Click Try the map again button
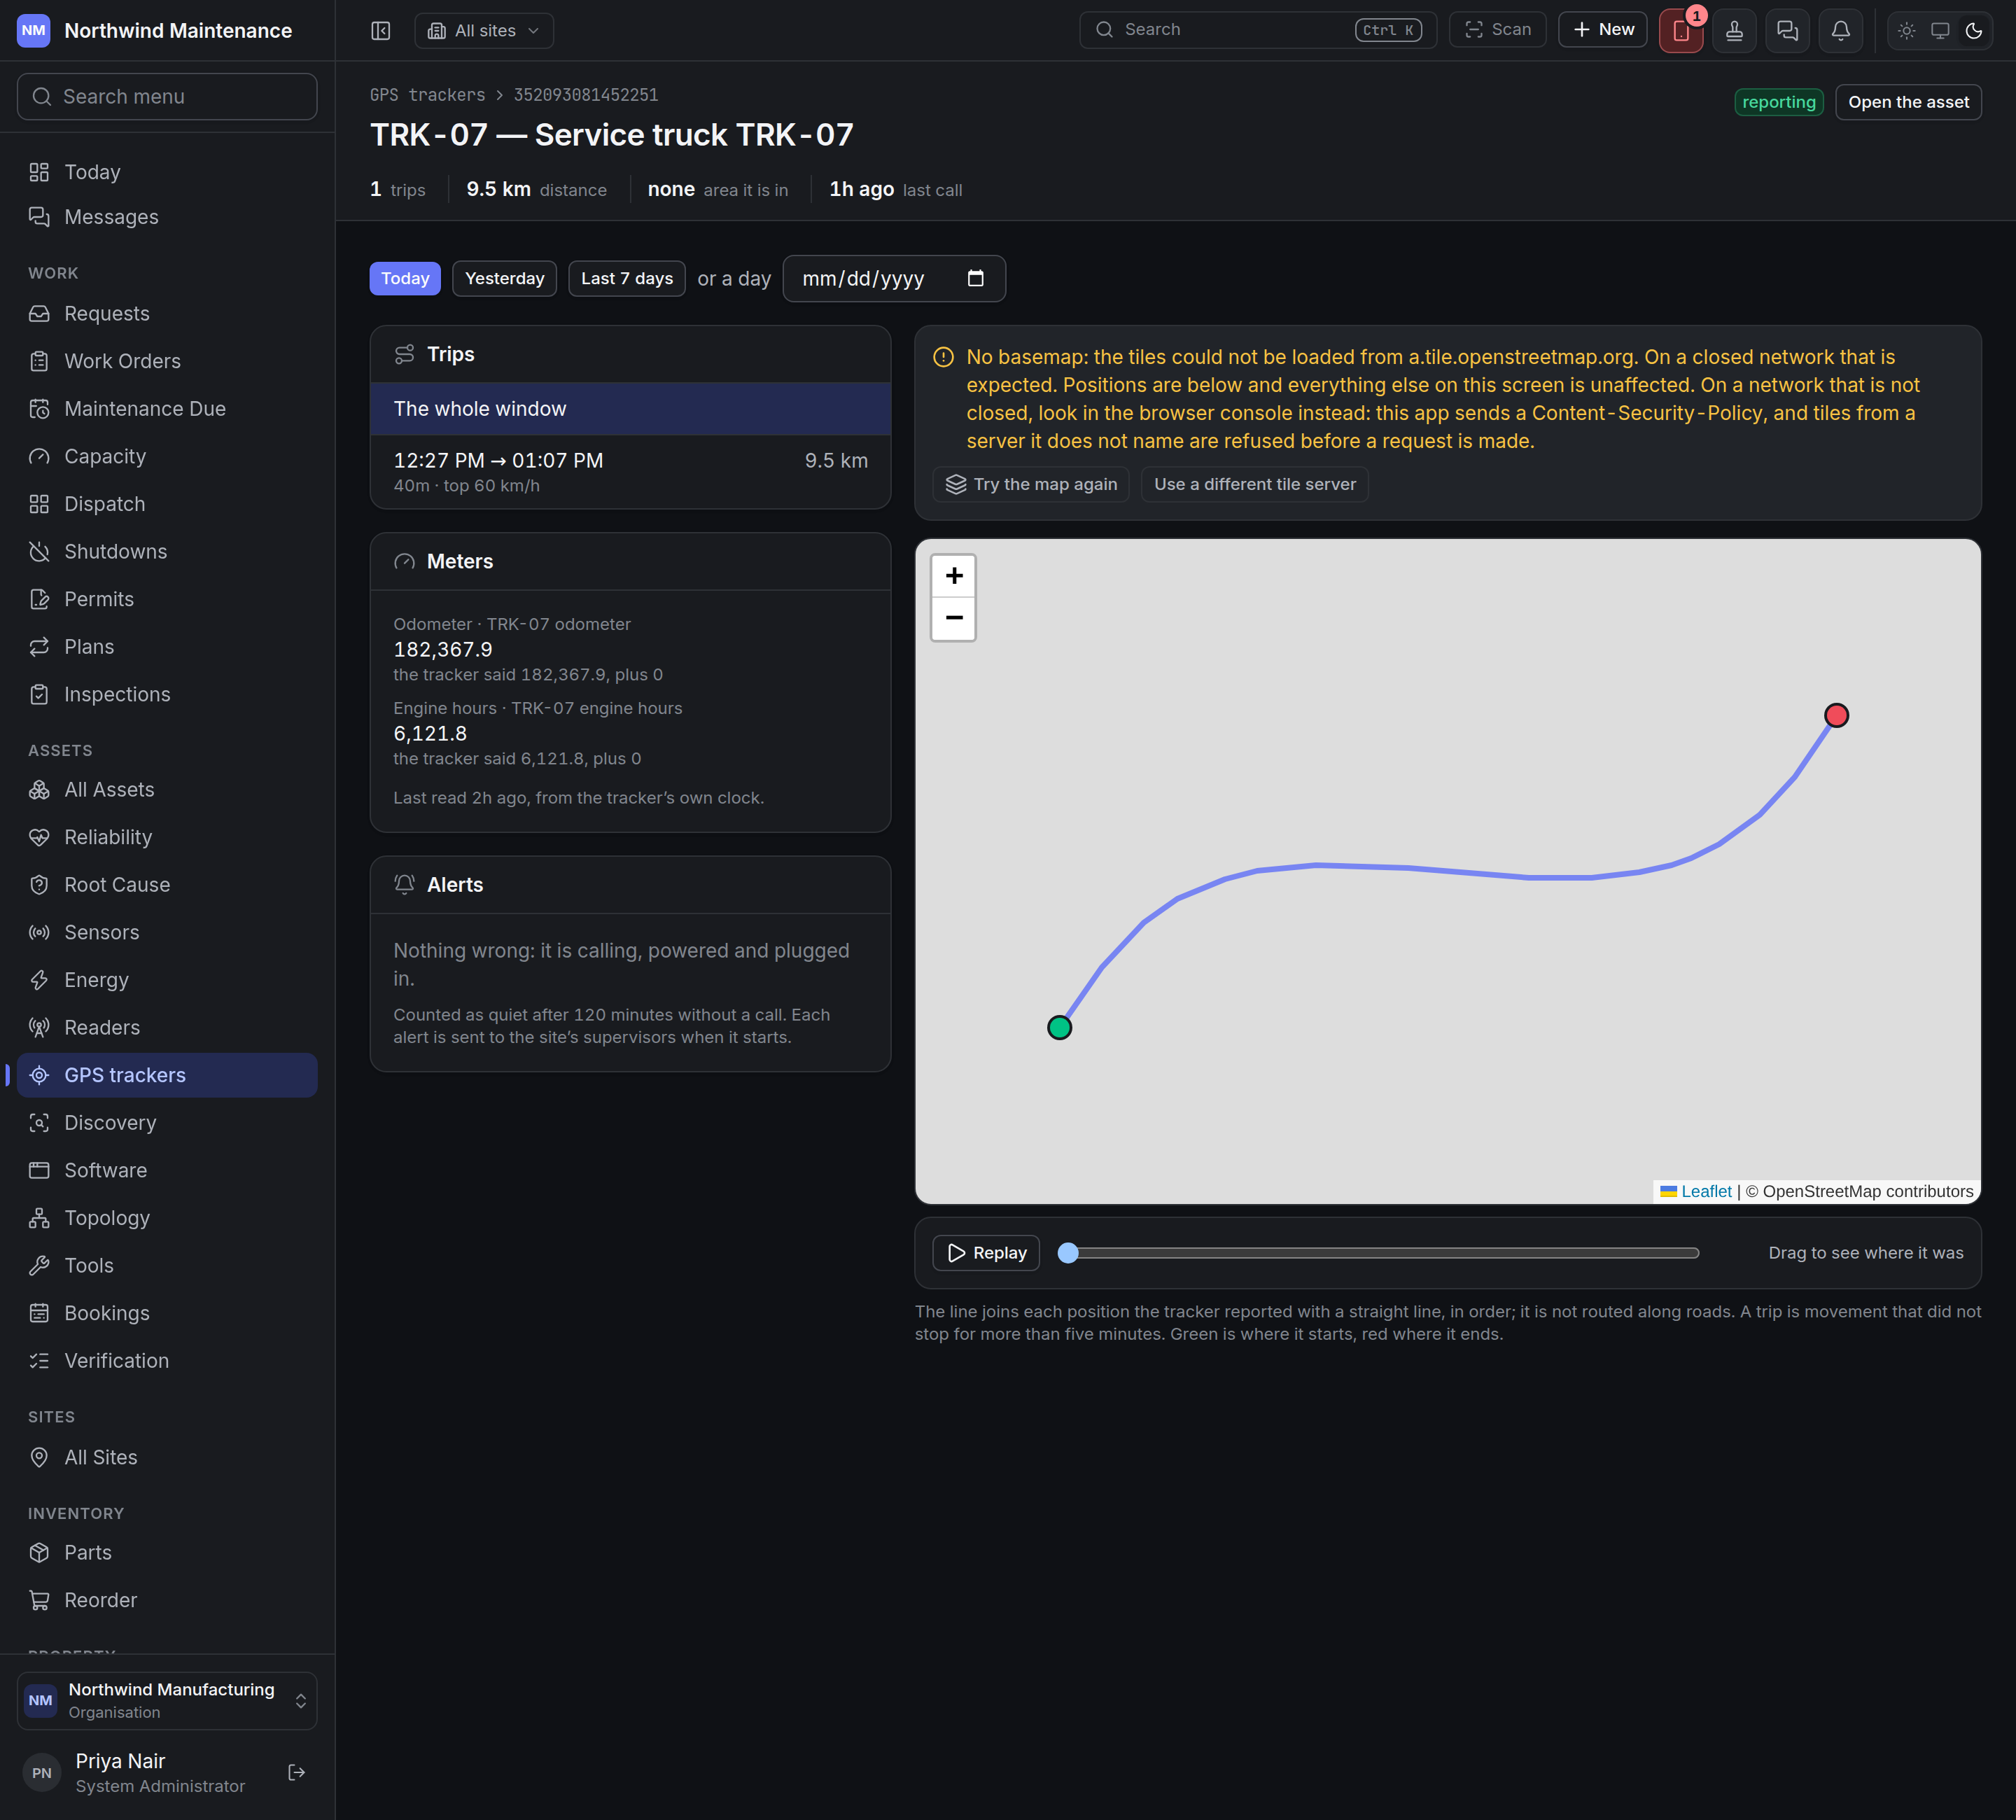 coord(1030,484)
